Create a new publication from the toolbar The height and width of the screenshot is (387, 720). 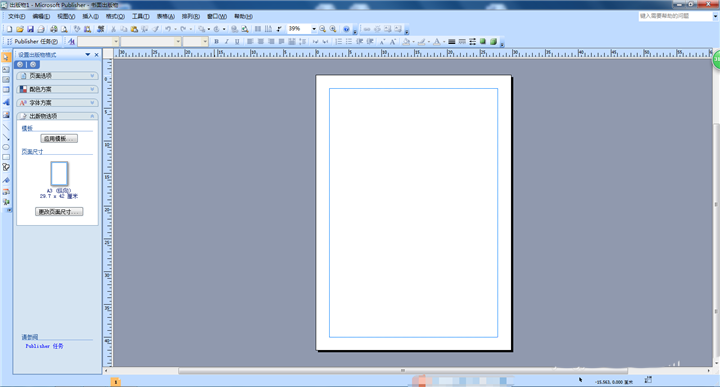(x=9, y=29)
